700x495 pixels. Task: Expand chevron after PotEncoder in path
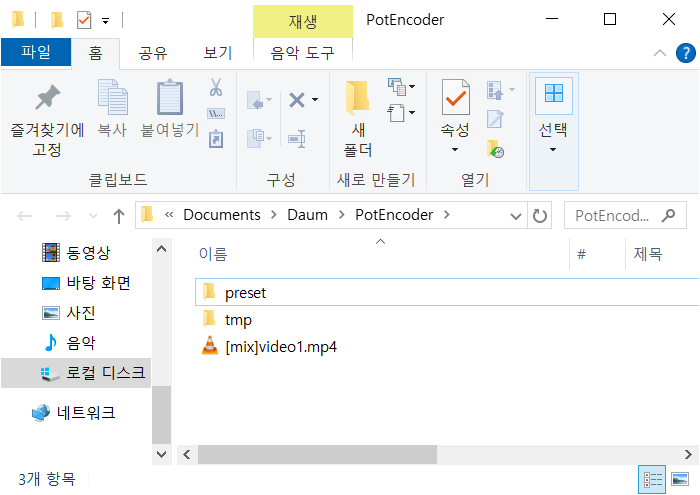tap(446, 215)
